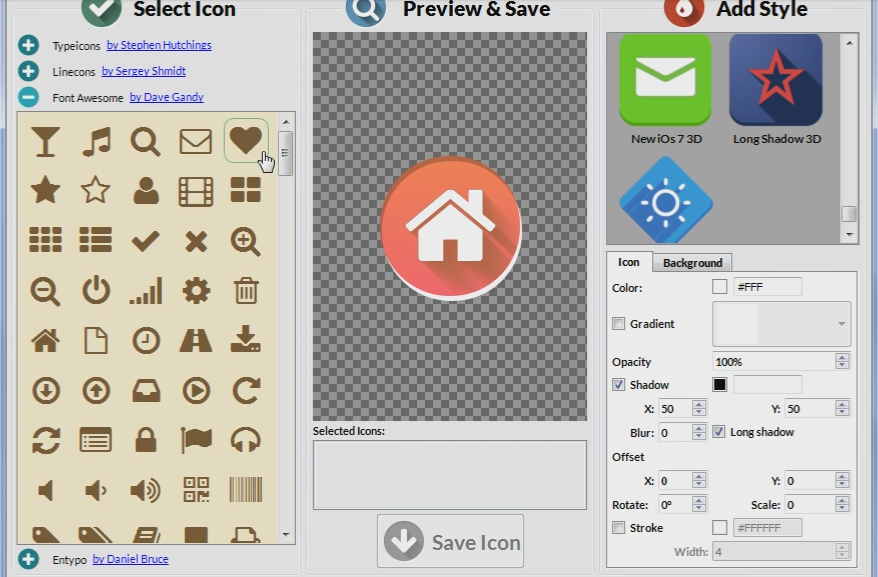Click the white icon Color swatch
Viewport: 878px width, 577px height.
720,287
